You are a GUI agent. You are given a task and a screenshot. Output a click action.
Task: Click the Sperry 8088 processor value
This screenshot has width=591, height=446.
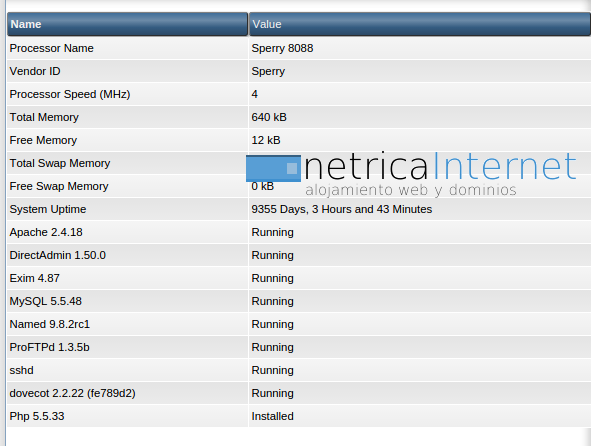pos(282,48)
